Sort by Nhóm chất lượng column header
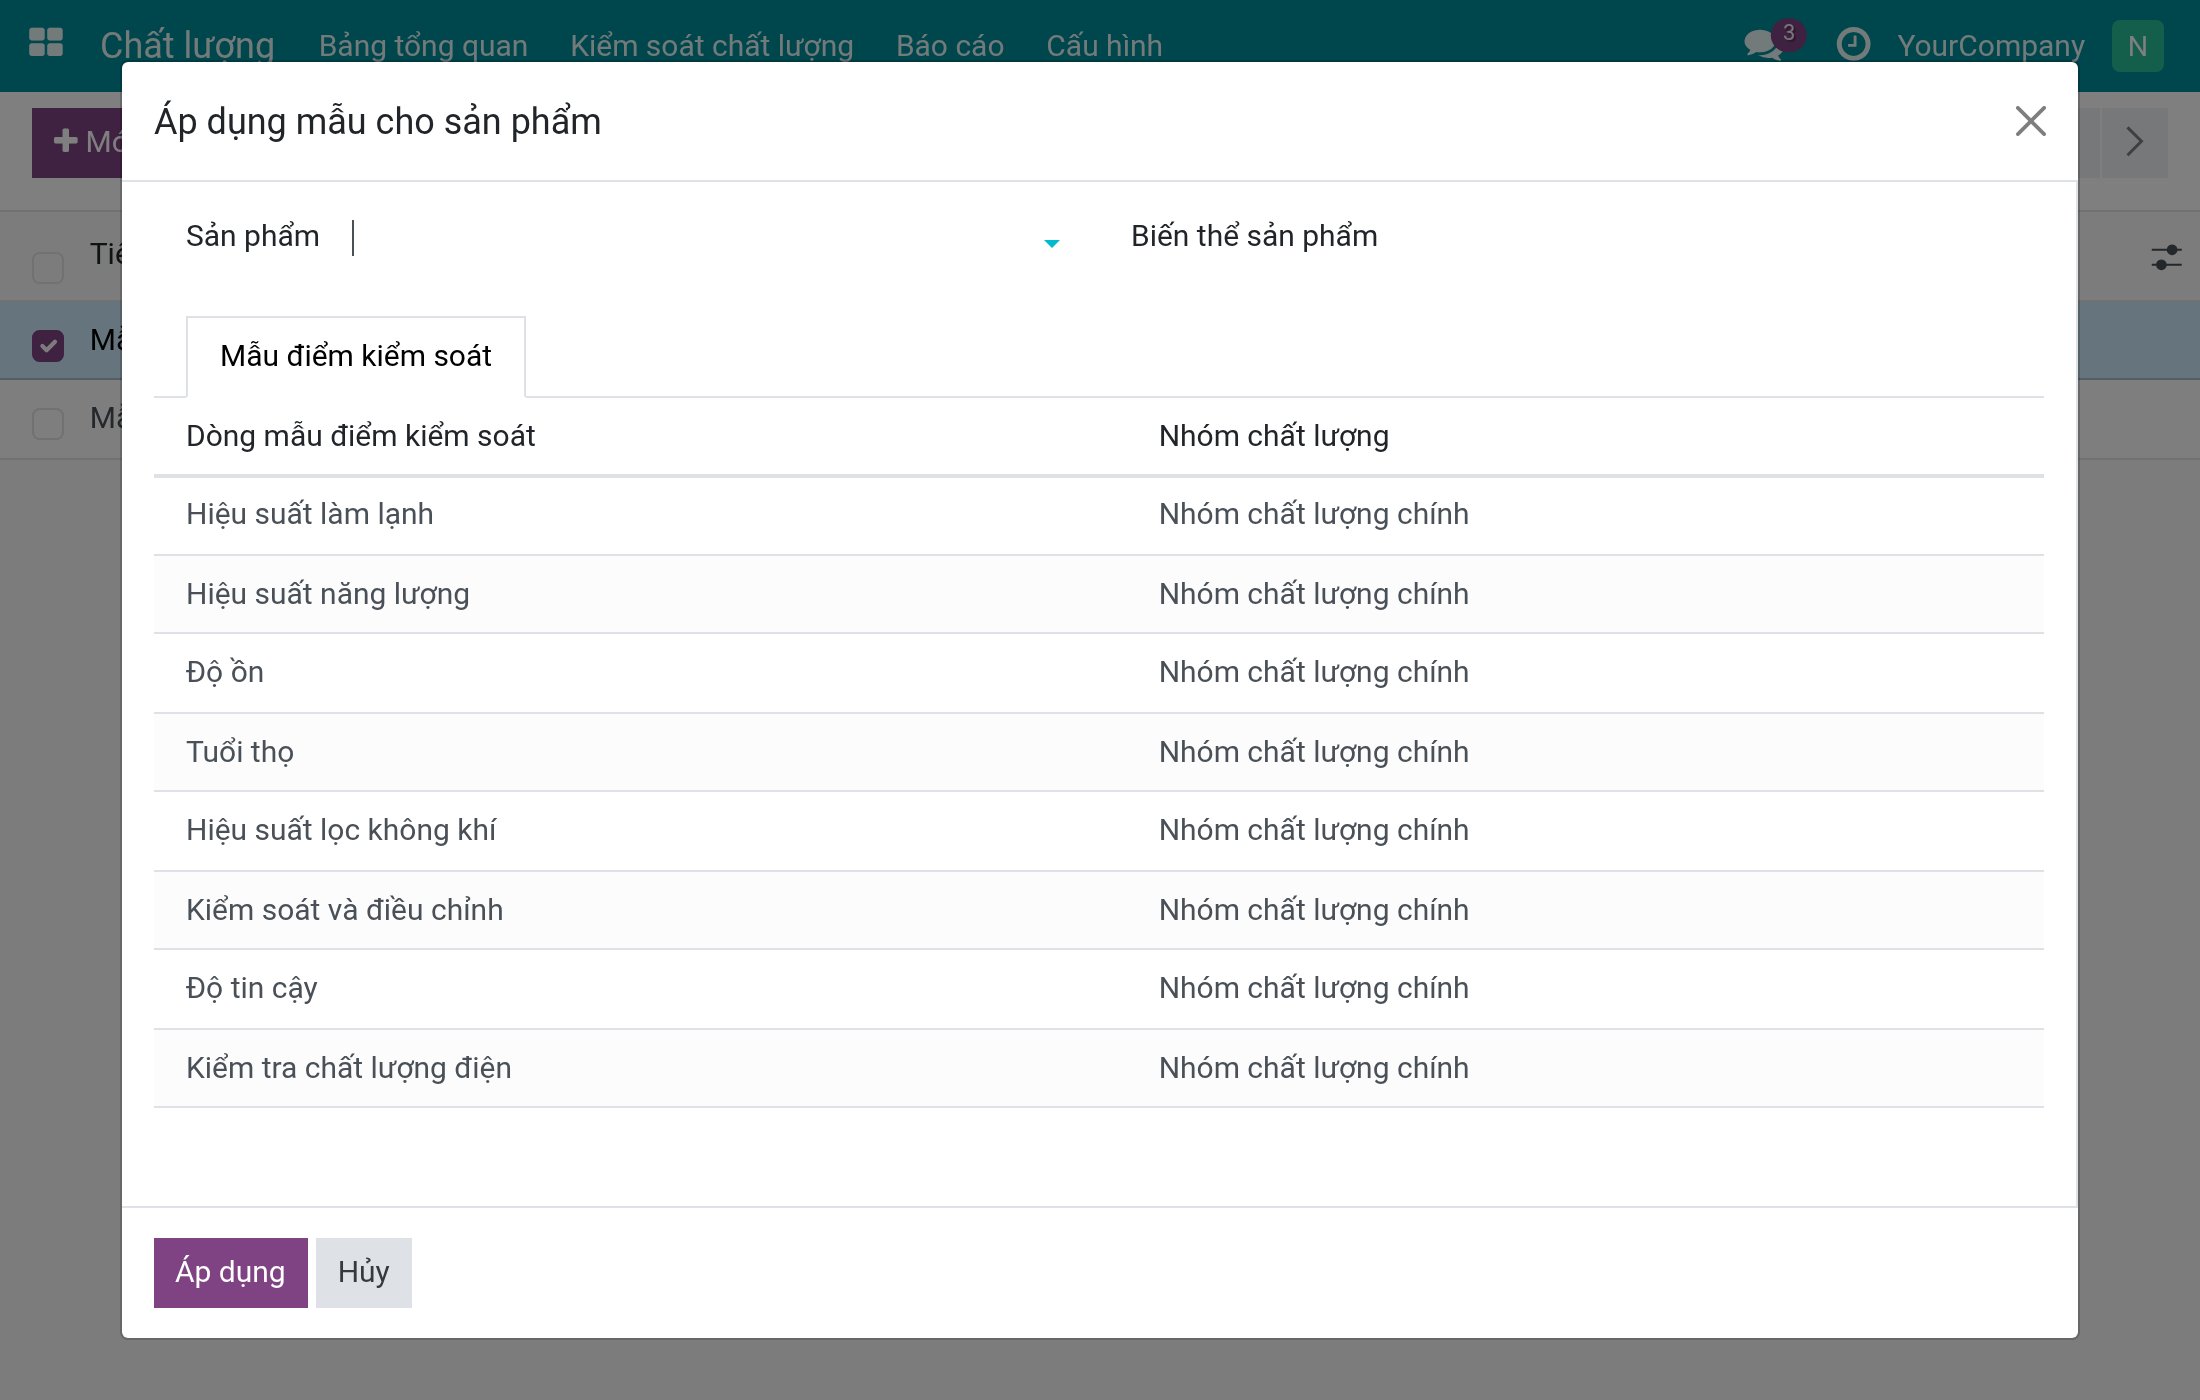 pyautogui.click(x=1273, y=436)
